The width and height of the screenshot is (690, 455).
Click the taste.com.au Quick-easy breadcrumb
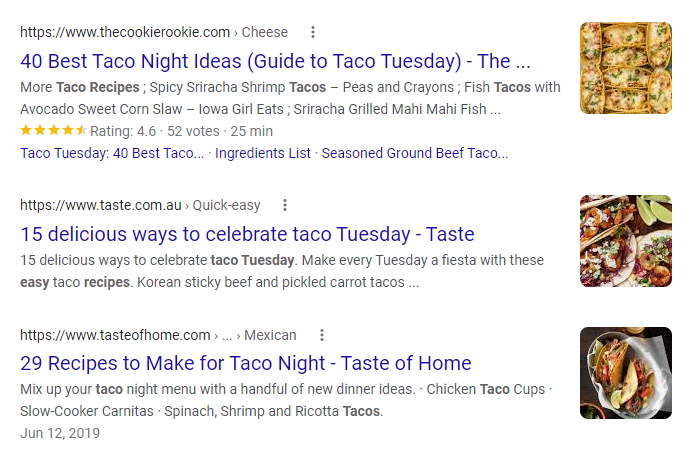pos(226,205)
